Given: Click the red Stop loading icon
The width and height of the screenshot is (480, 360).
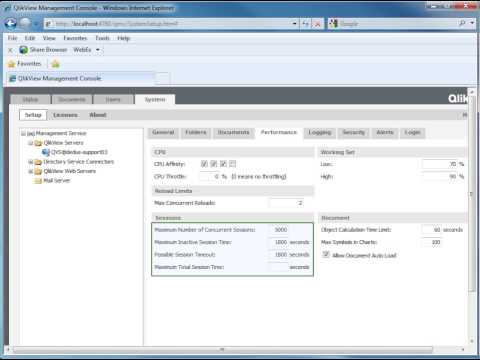Looking at the screenshot, I should 318,24.
